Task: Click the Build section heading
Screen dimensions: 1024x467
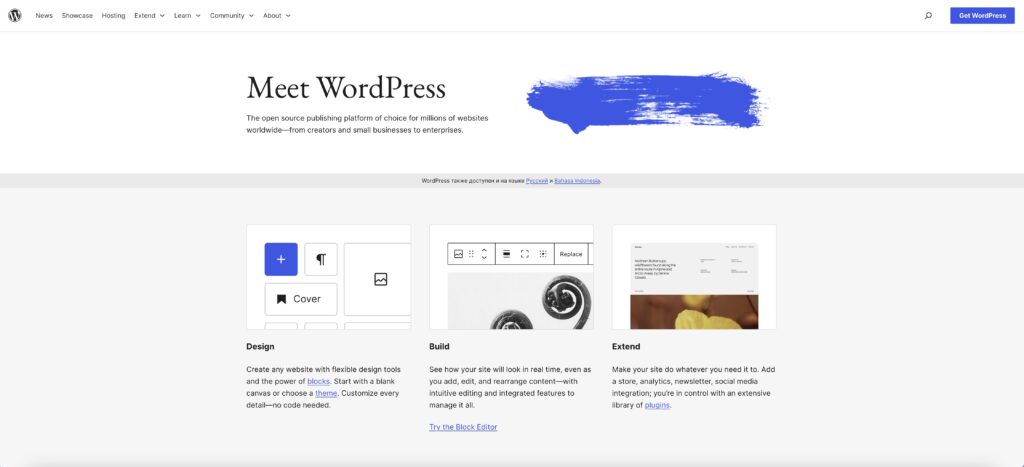Action: pos(440,347)
